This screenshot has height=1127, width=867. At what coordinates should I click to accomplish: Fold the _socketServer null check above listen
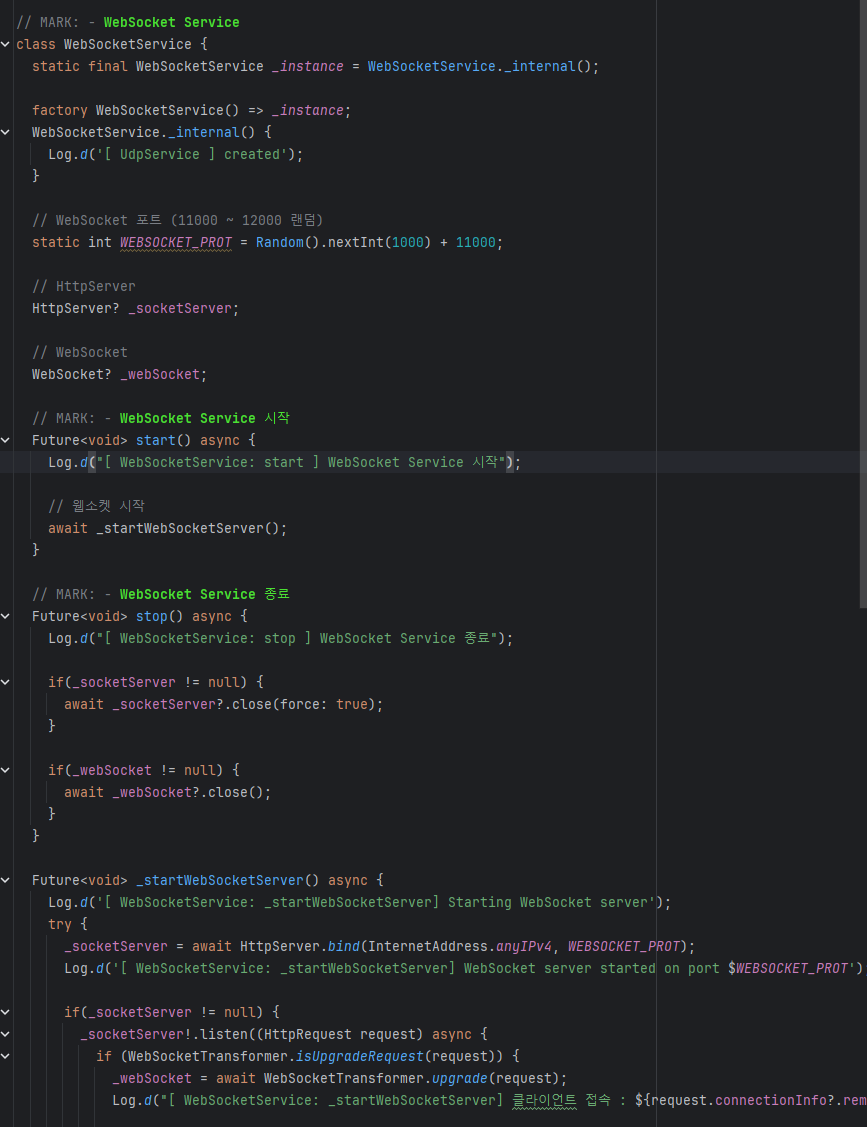click(5, 1012)
